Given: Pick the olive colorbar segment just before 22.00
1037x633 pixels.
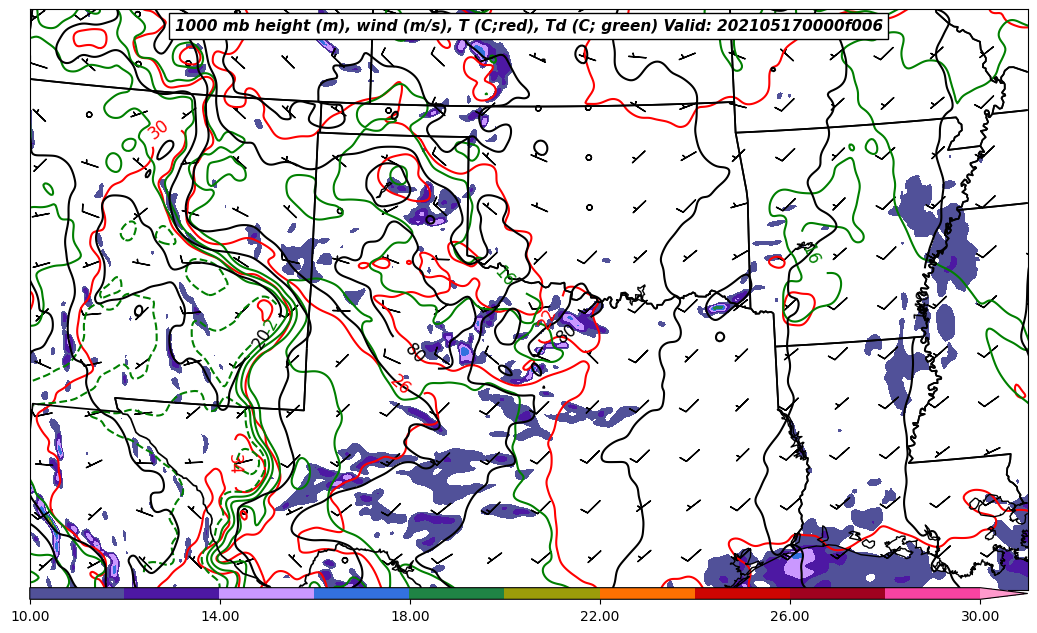Looking at the screenshot, I should pyautogui.click(x=552, y=593).
